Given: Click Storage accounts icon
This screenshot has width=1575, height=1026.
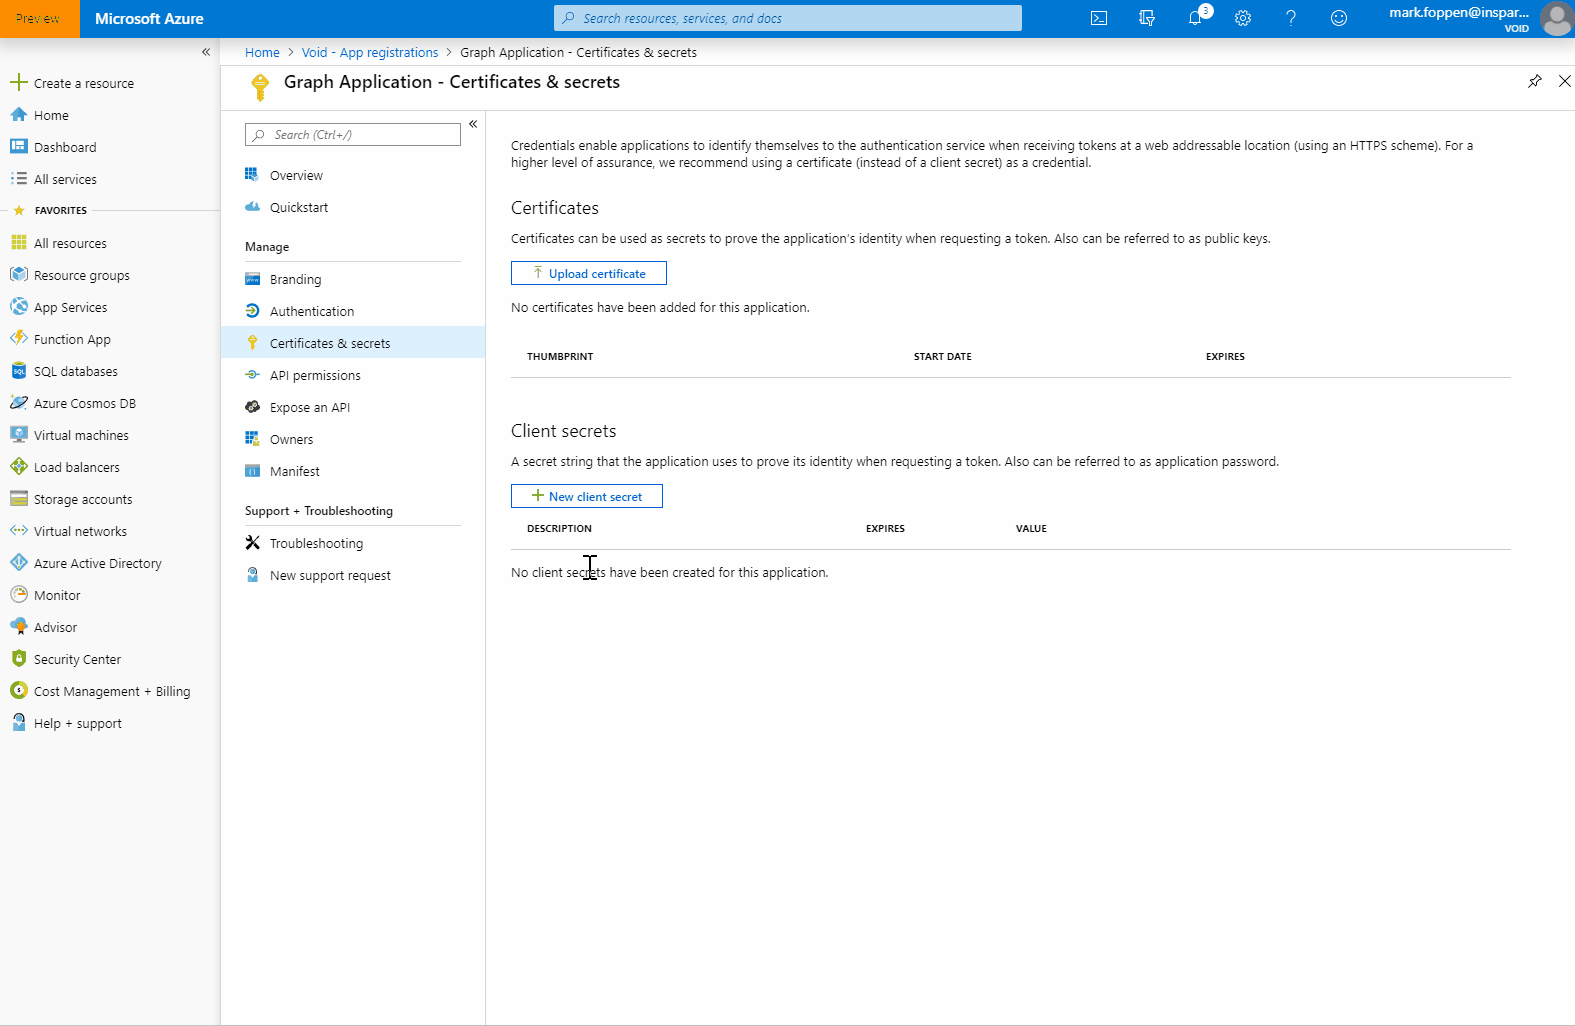Looking at the screenshot, I should pyautogui.click(x=18, y=499).
